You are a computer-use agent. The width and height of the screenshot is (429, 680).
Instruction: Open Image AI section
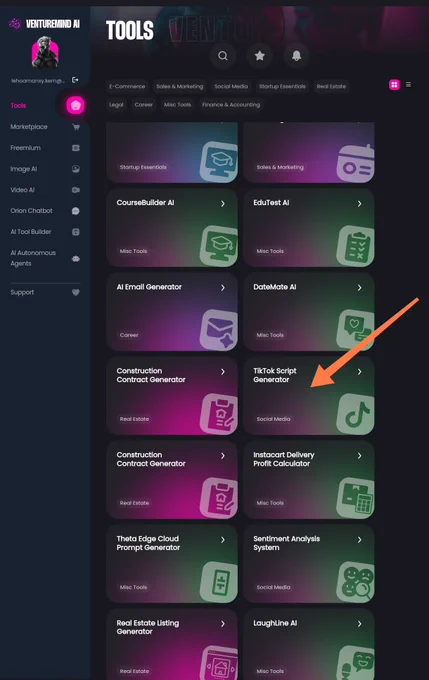24,169
